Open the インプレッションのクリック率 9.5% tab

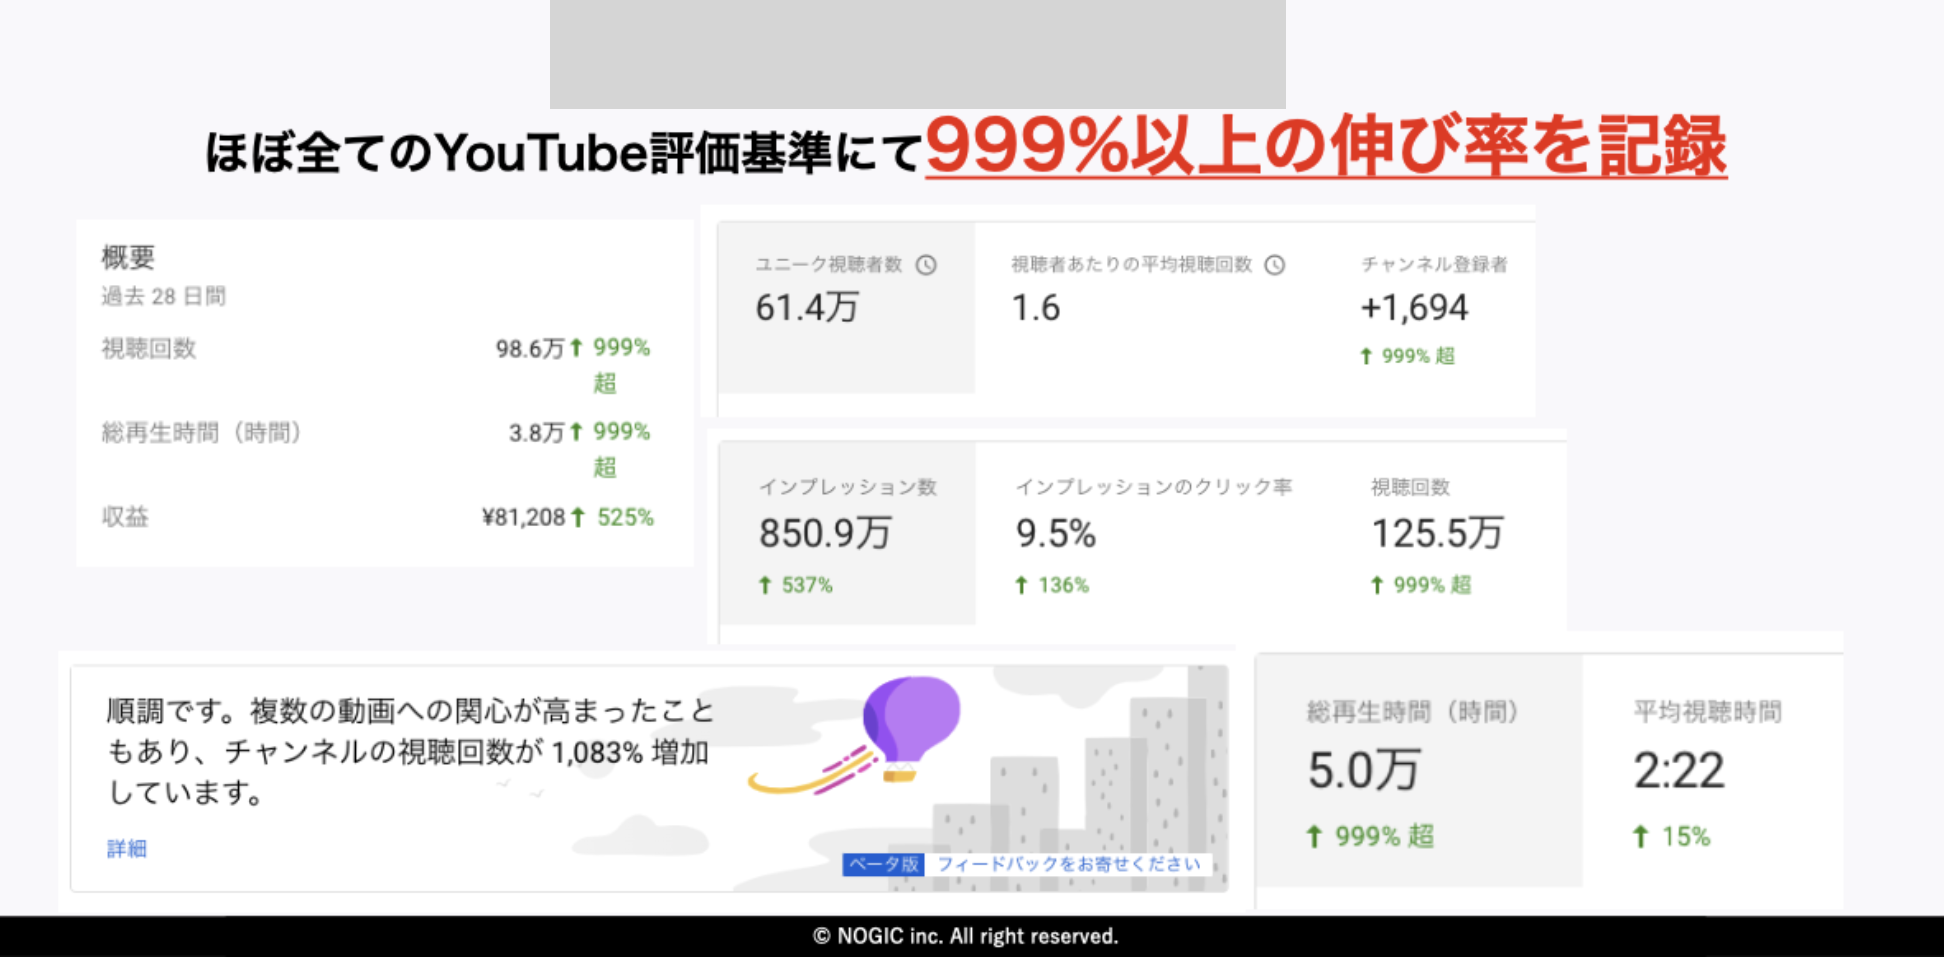point(1154,533)
